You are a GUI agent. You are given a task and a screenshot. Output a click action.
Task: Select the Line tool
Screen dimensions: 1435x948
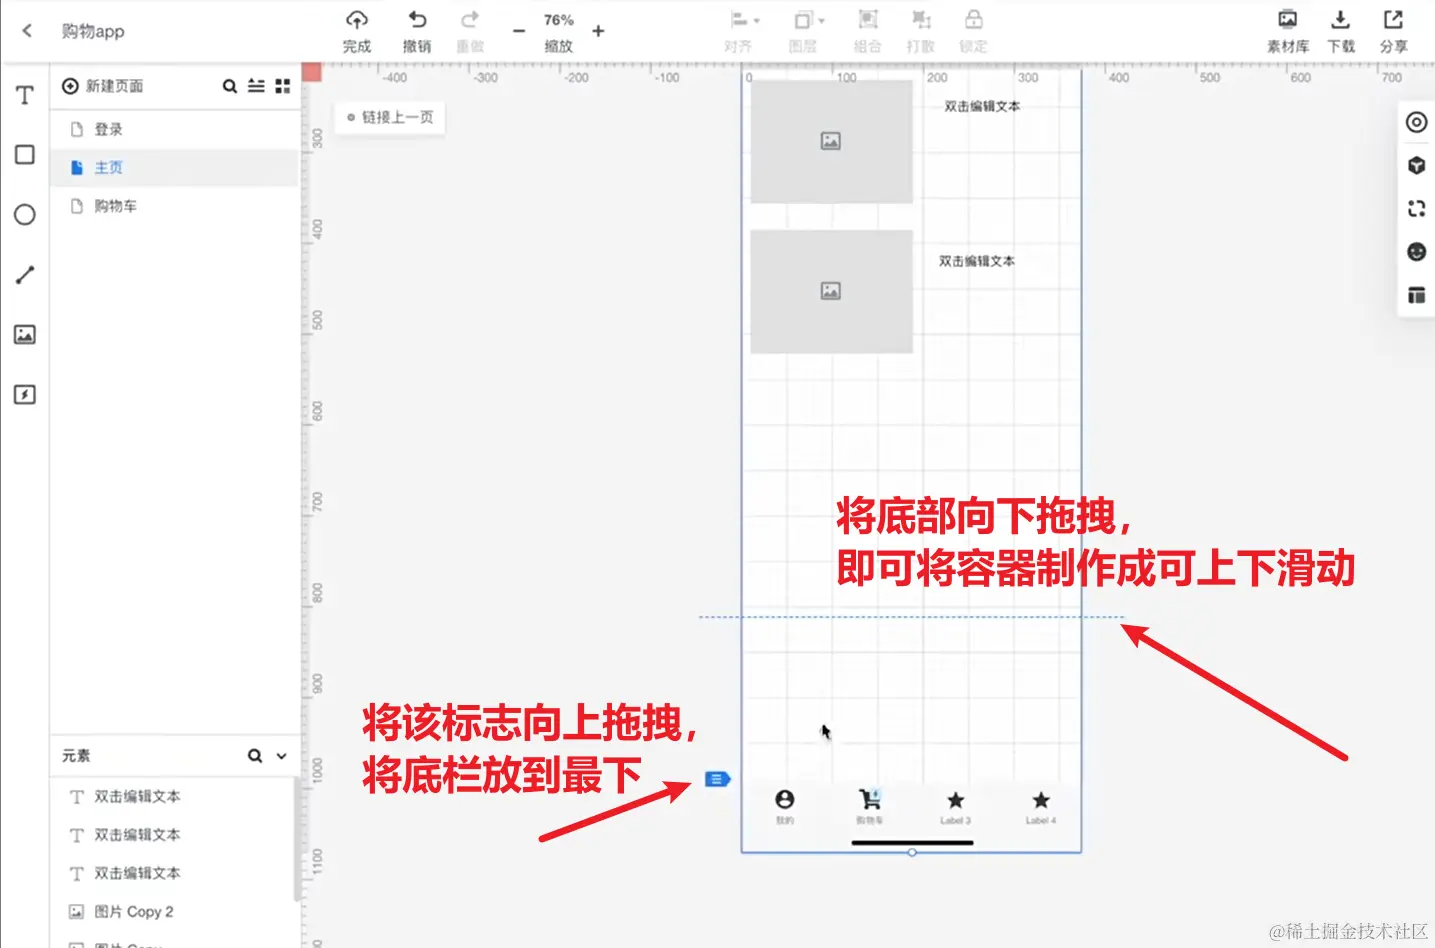point(23,274)
